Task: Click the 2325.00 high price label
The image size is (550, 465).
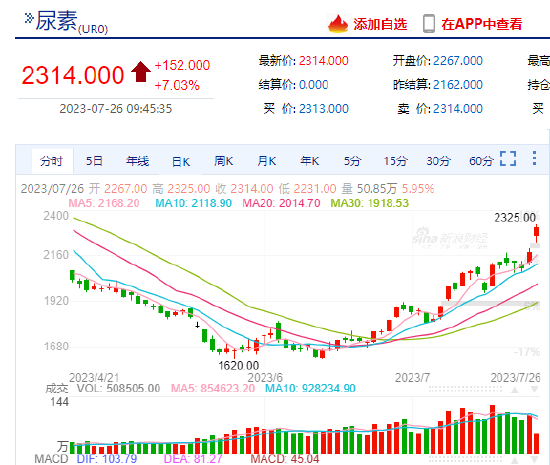Action: (x=515, y=218)
